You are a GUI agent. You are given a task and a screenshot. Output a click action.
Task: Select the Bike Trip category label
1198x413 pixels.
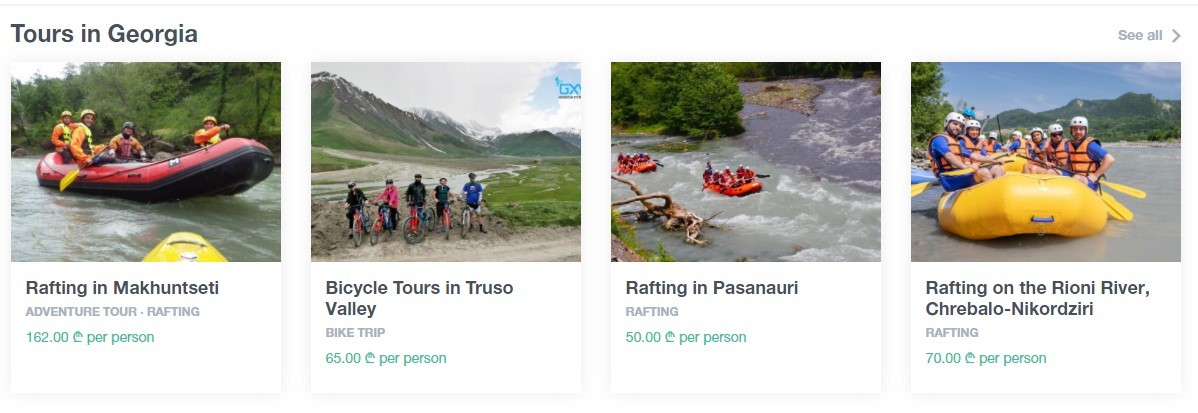pos(355,333)
